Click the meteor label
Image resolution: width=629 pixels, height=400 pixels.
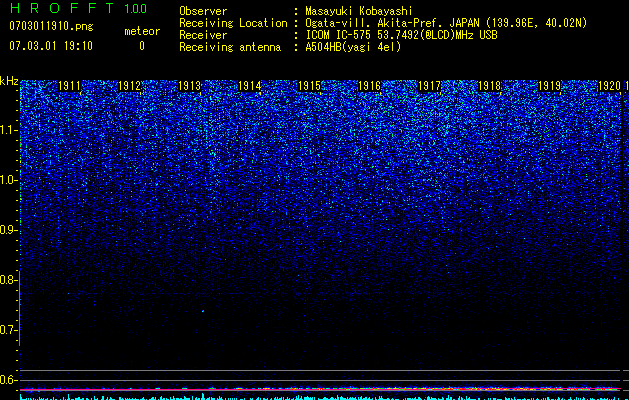click(x=142, y=31)
